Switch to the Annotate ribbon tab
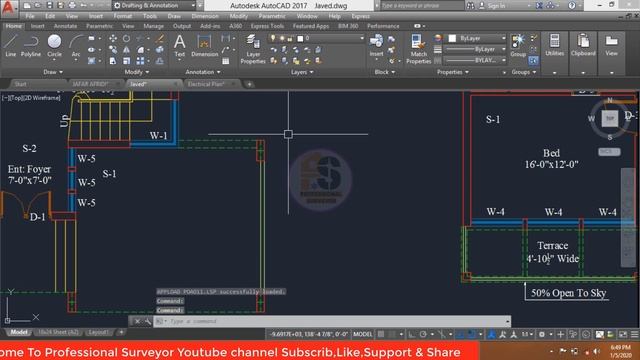The image size is (640, 360). click(65, 26)
